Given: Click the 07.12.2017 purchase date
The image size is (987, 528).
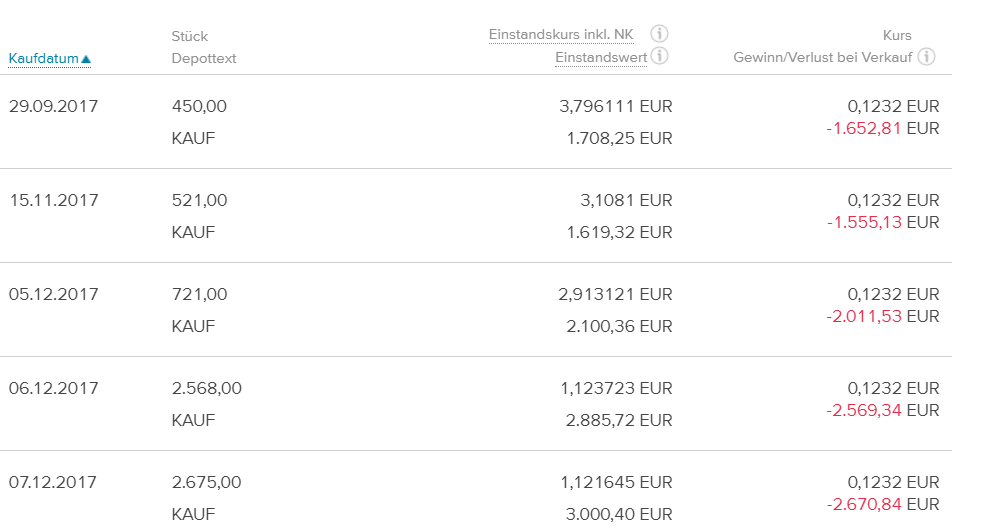Looking at the screenshot, I should point(53,482).
